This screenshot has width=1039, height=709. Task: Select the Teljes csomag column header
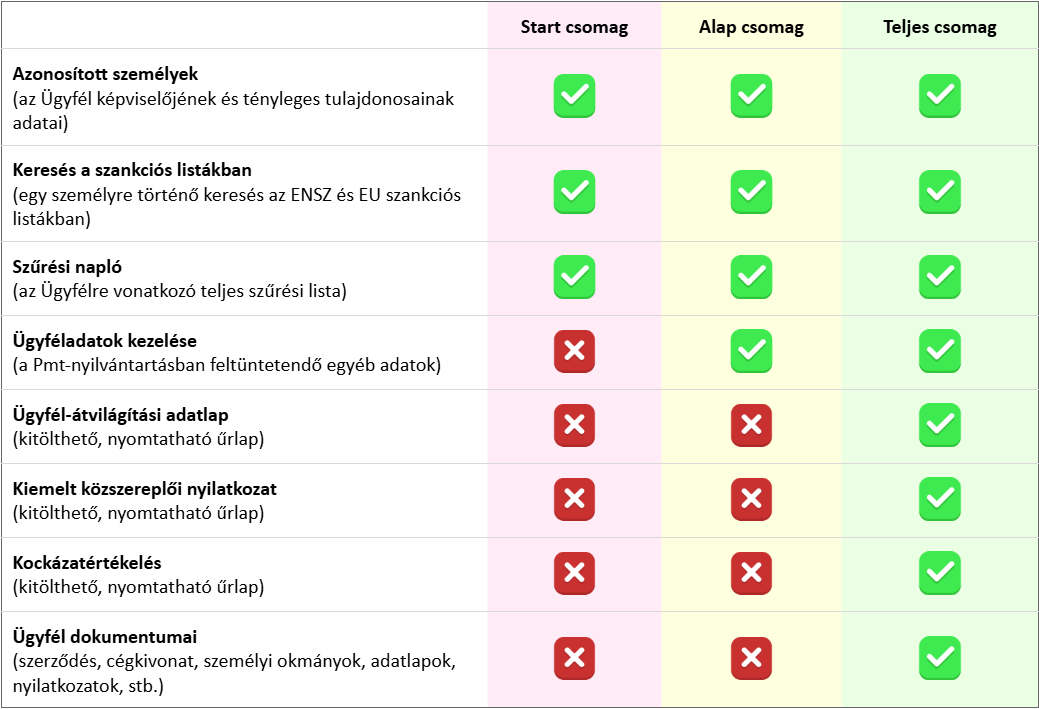click(x=939, y=27)
